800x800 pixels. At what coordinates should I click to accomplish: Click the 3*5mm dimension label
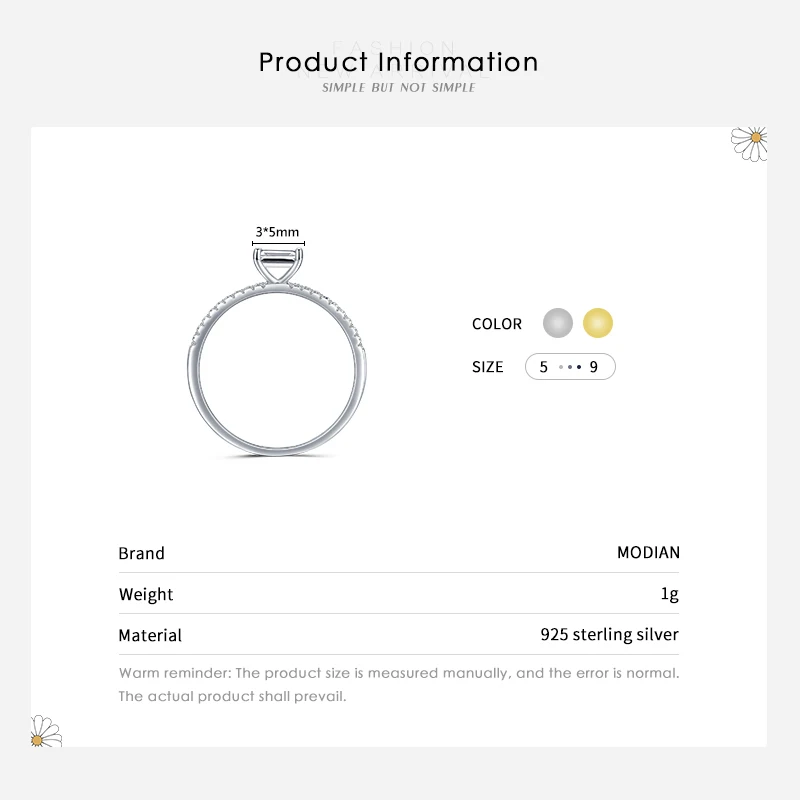coord(277,232)
